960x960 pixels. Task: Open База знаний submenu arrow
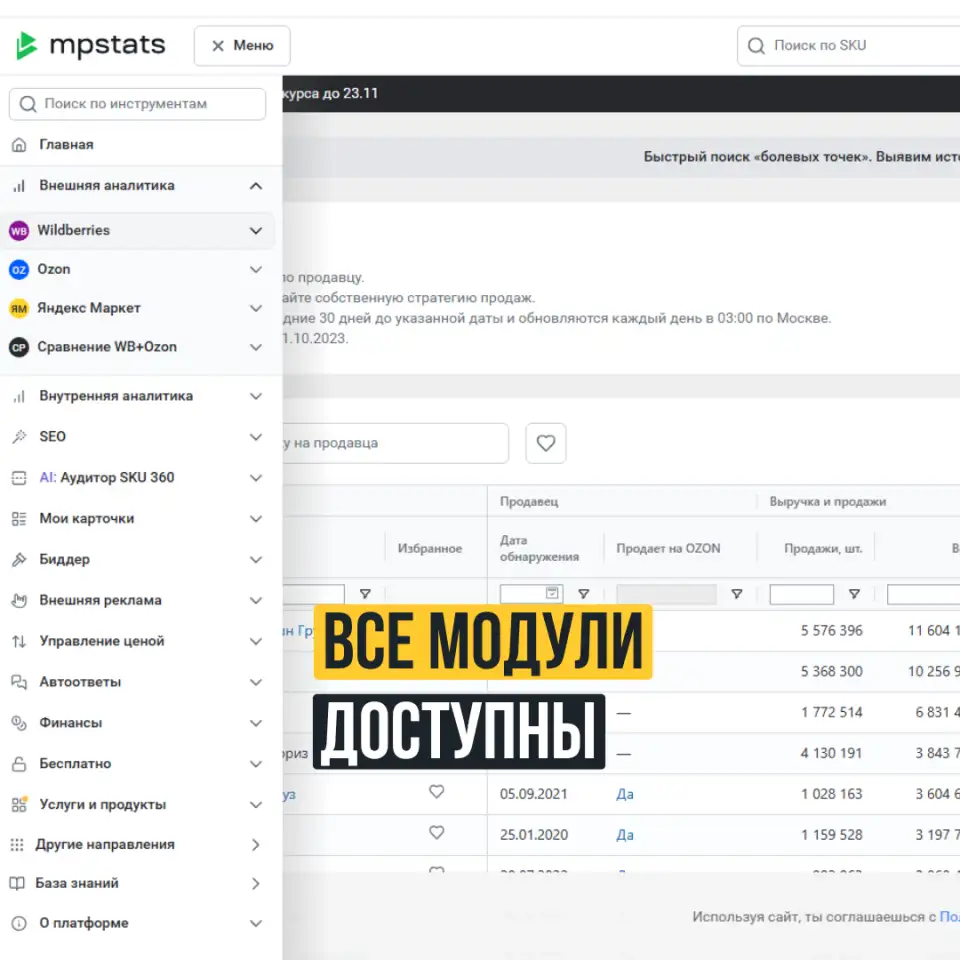tap(256, 883)
